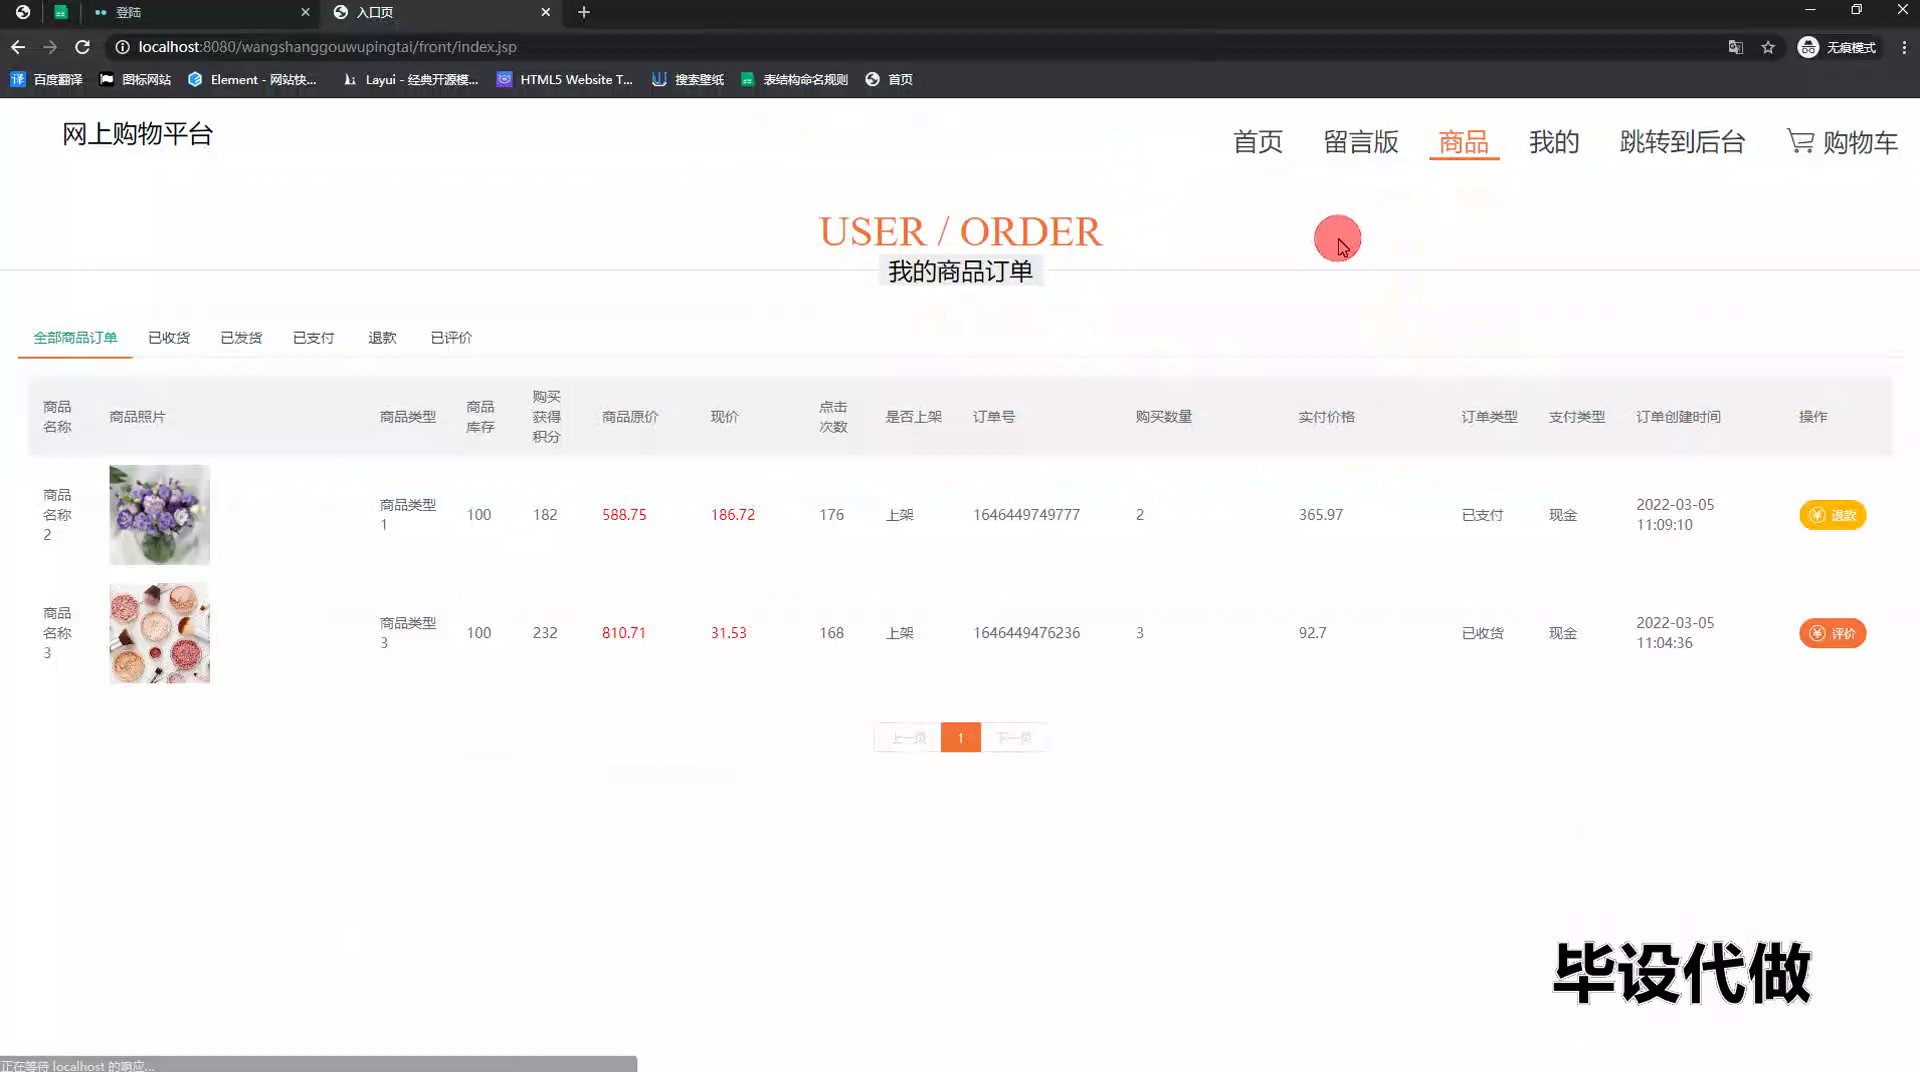Open the HTML5 Website bookmark
This screenshot has height=1072, width=1920.
565,79
